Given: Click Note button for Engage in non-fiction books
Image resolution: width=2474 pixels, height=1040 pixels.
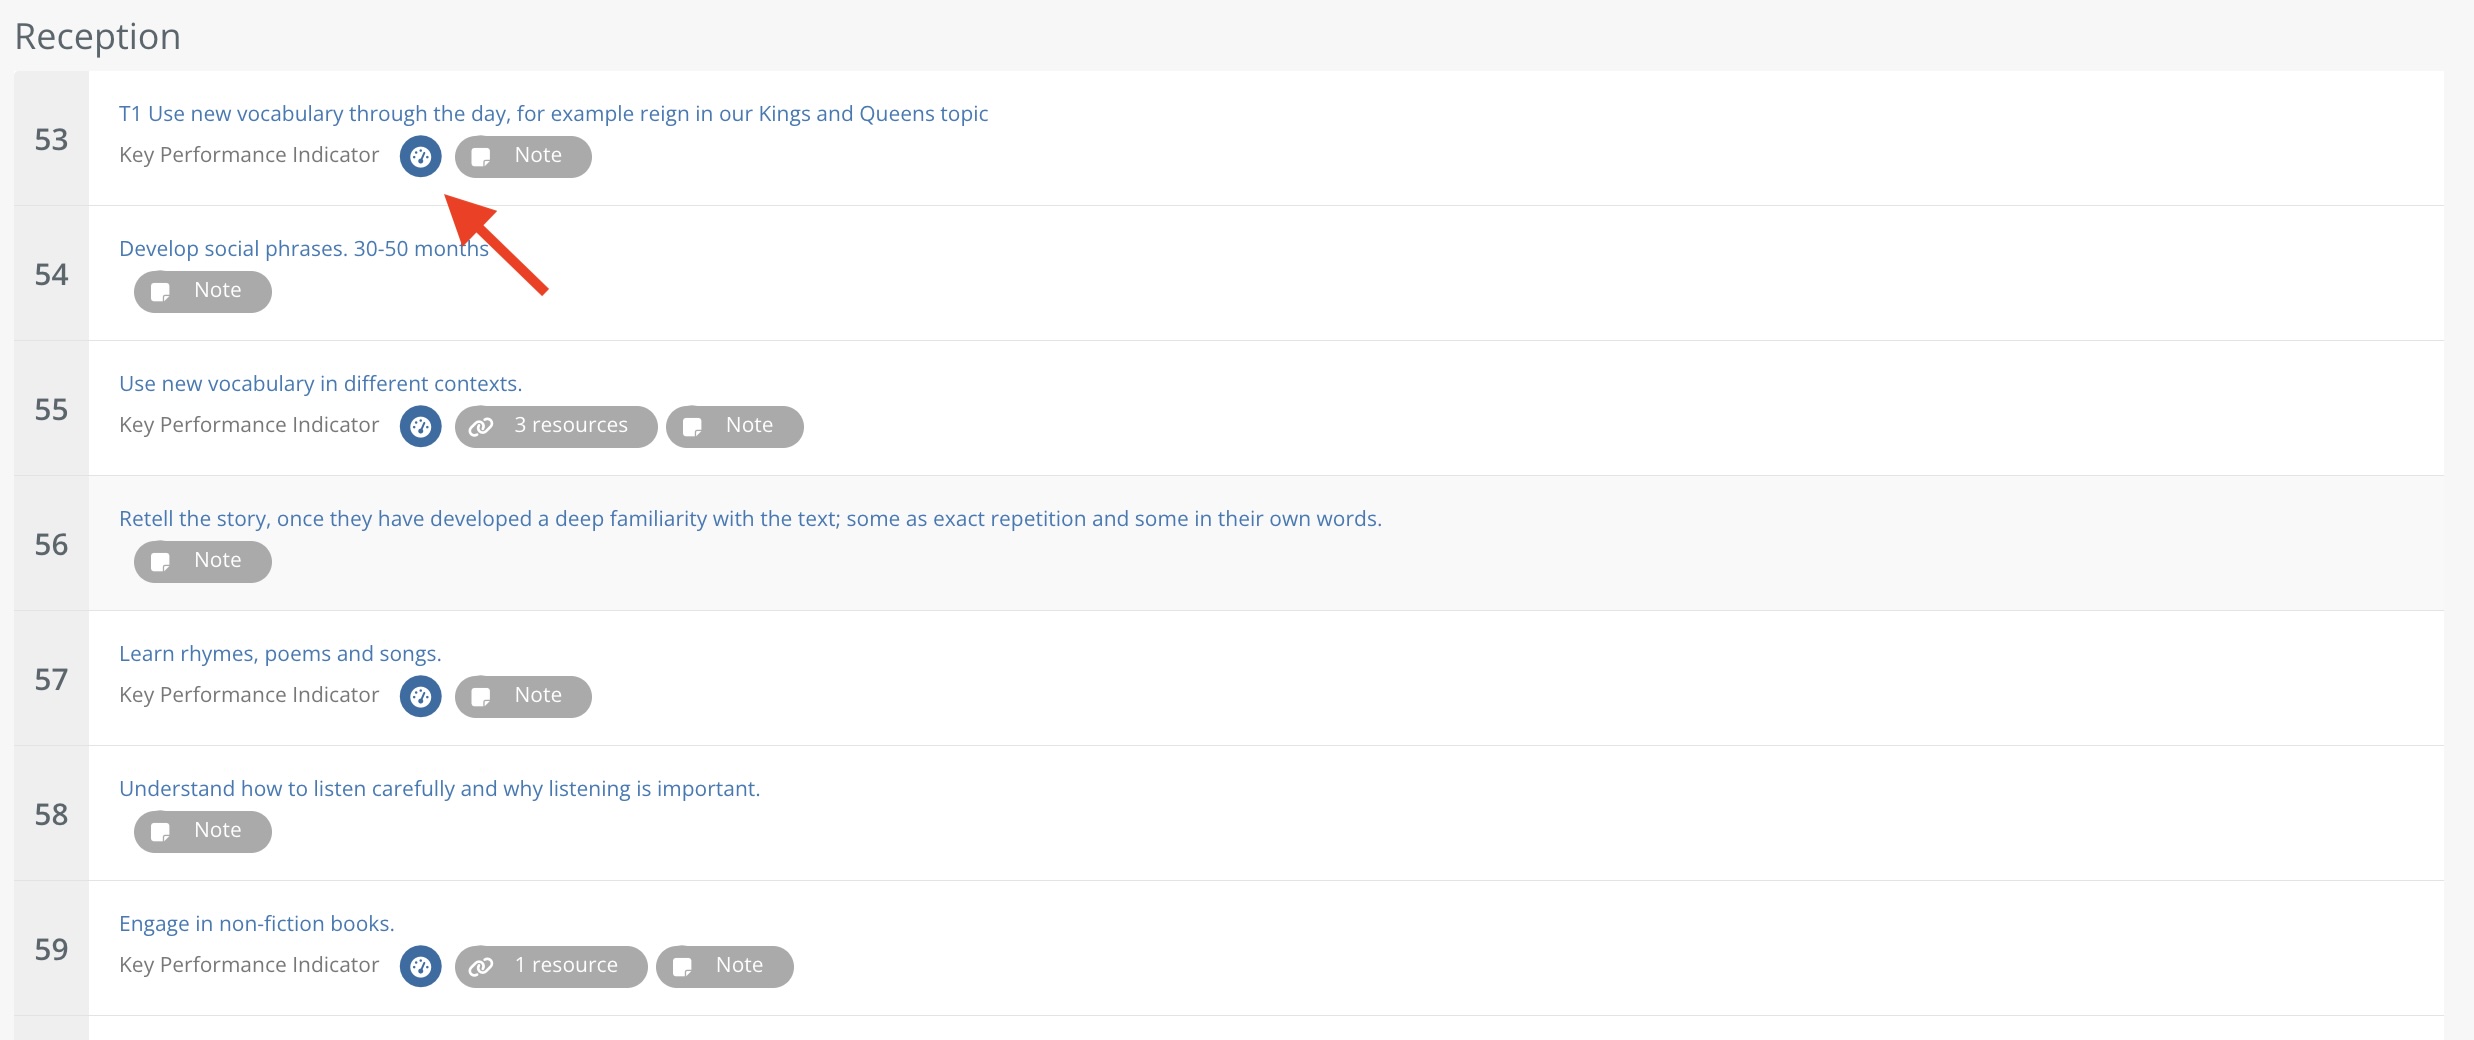Looking at the screenshot, I should (724, 966).
